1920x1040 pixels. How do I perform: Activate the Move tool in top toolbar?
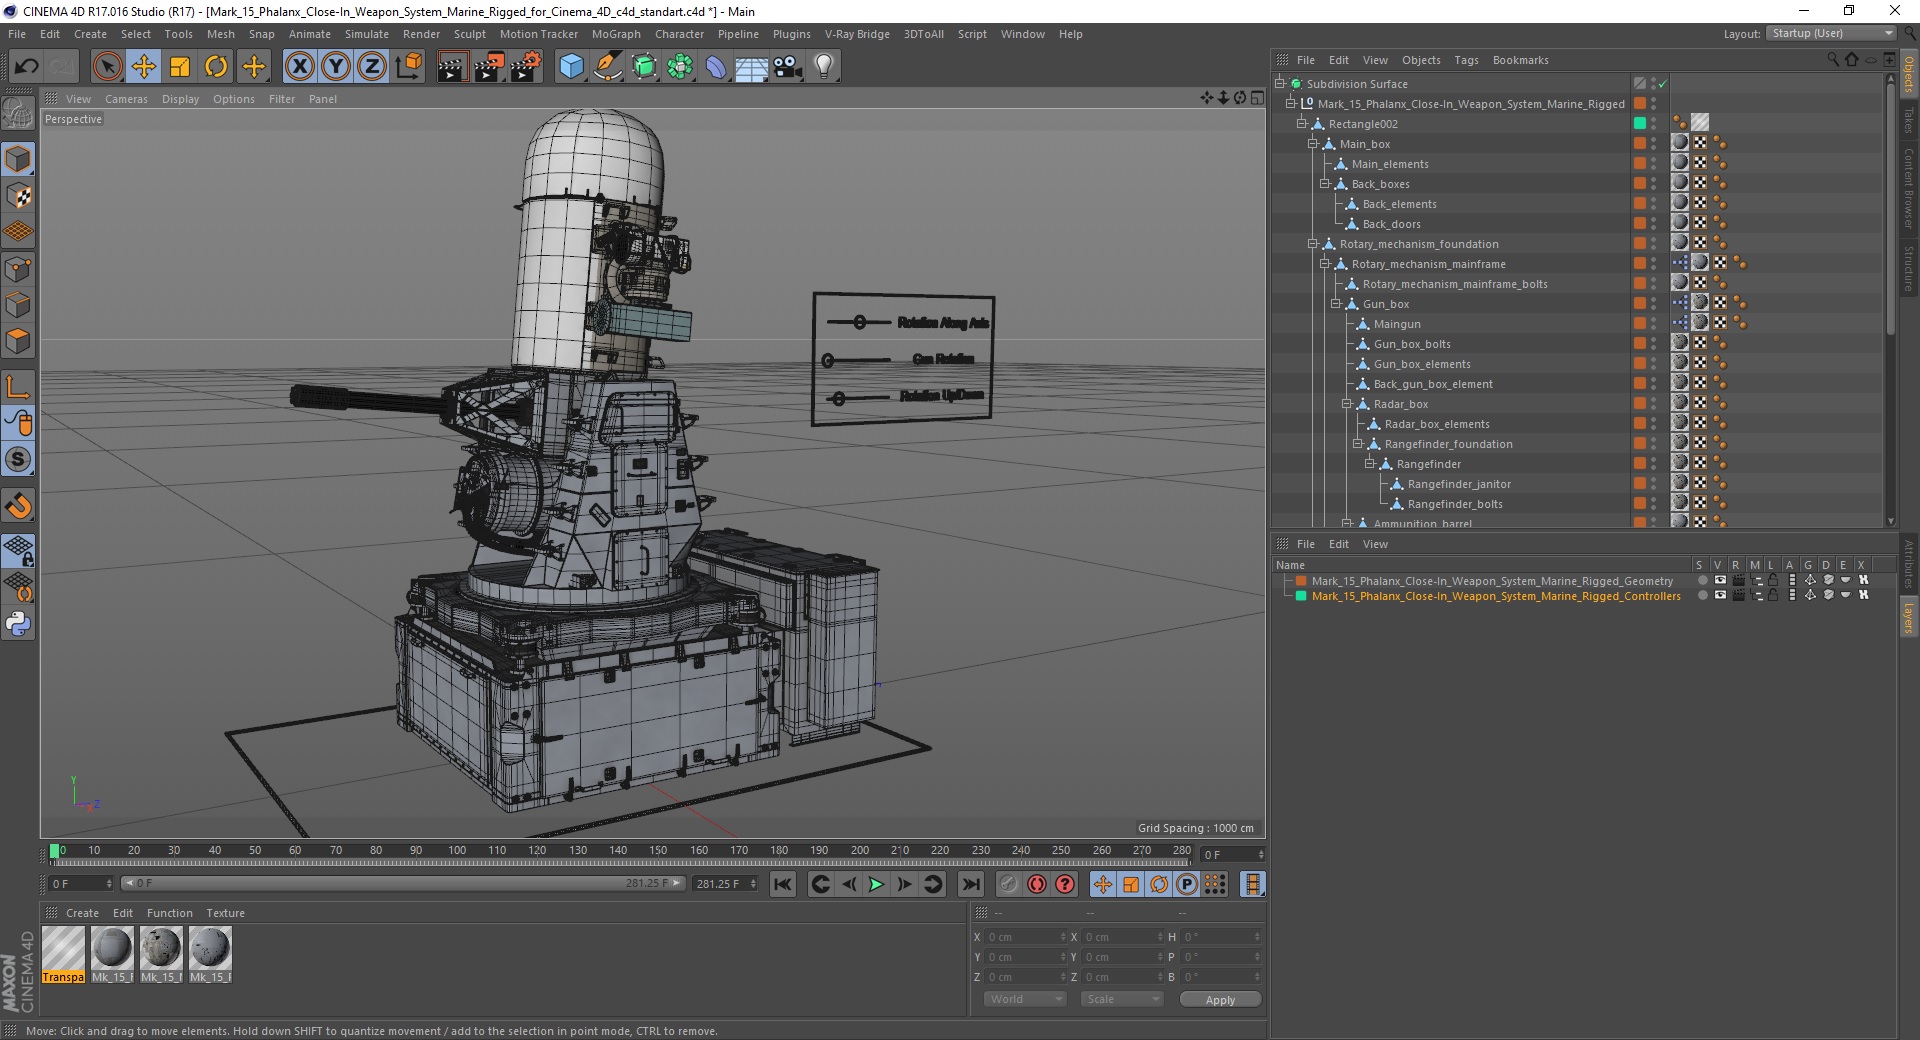(144, 67)
